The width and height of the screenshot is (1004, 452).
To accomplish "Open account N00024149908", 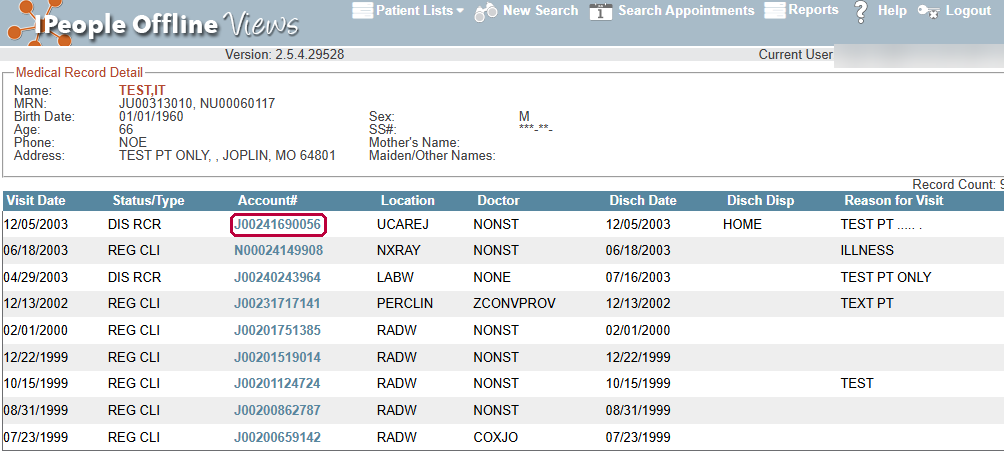I will pyautogui.click(x=278, y=250).
